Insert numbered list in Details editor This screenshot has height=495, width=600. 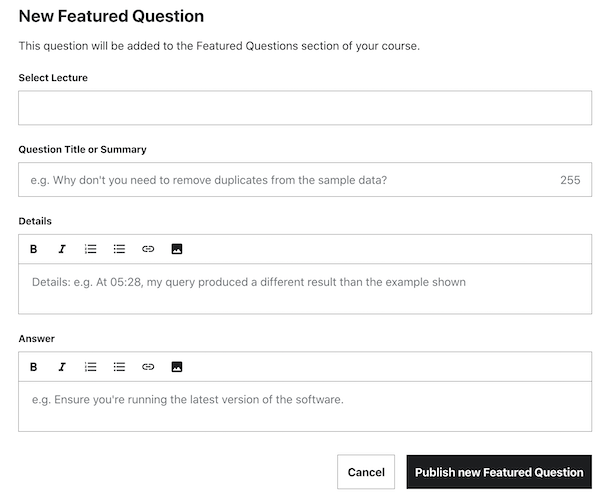pyautogui.click(x=90, y=249)
